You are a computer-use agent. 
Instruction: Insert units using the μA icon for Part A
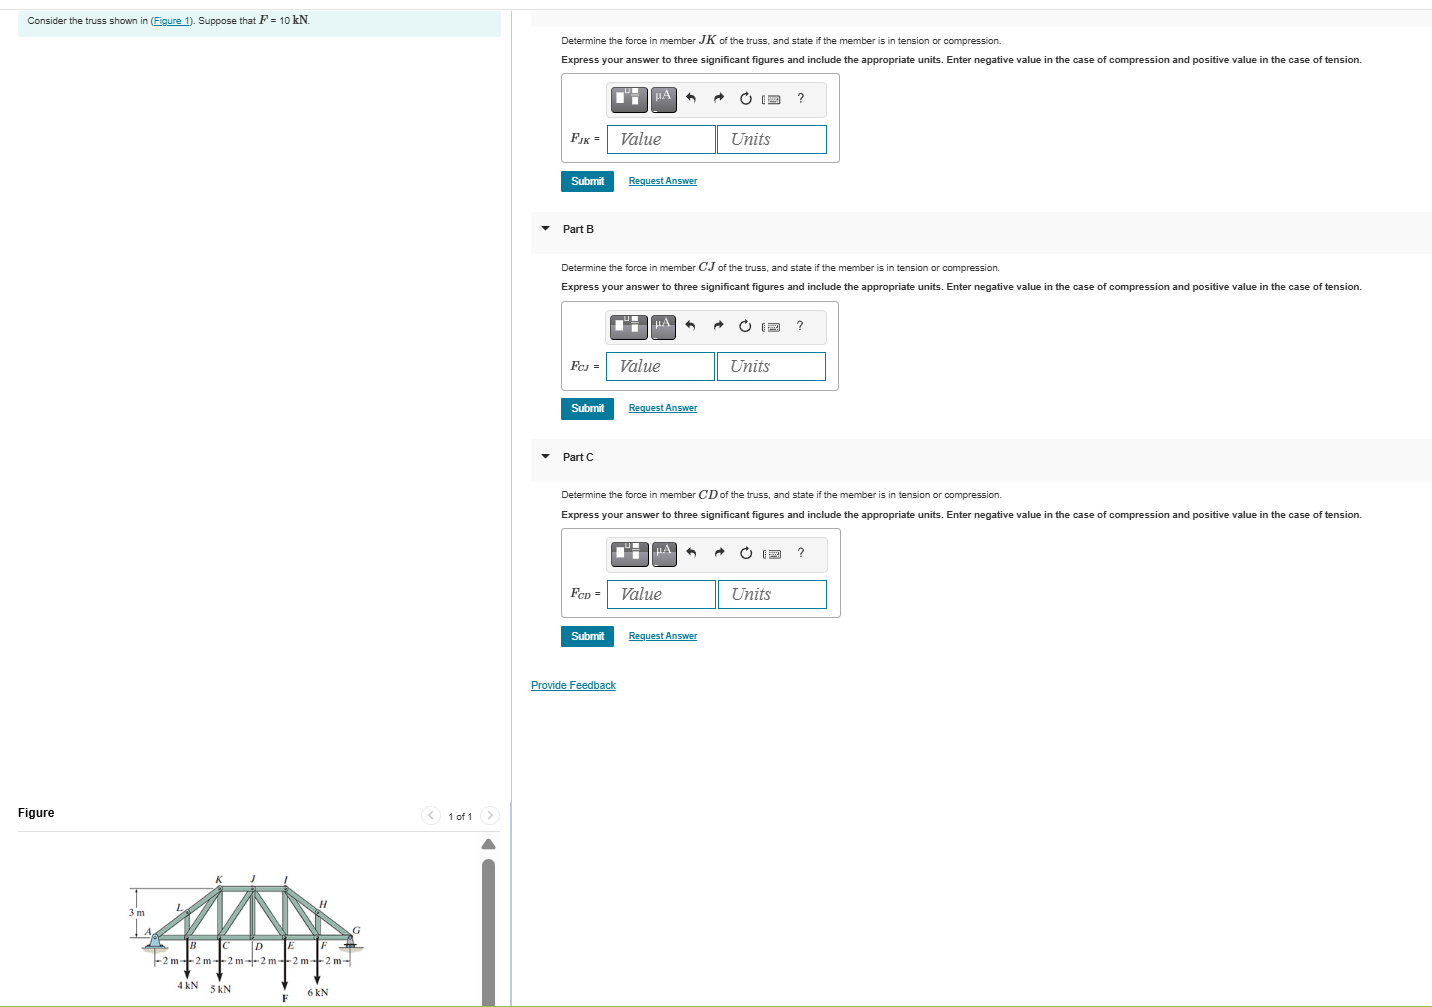(662, 99)
